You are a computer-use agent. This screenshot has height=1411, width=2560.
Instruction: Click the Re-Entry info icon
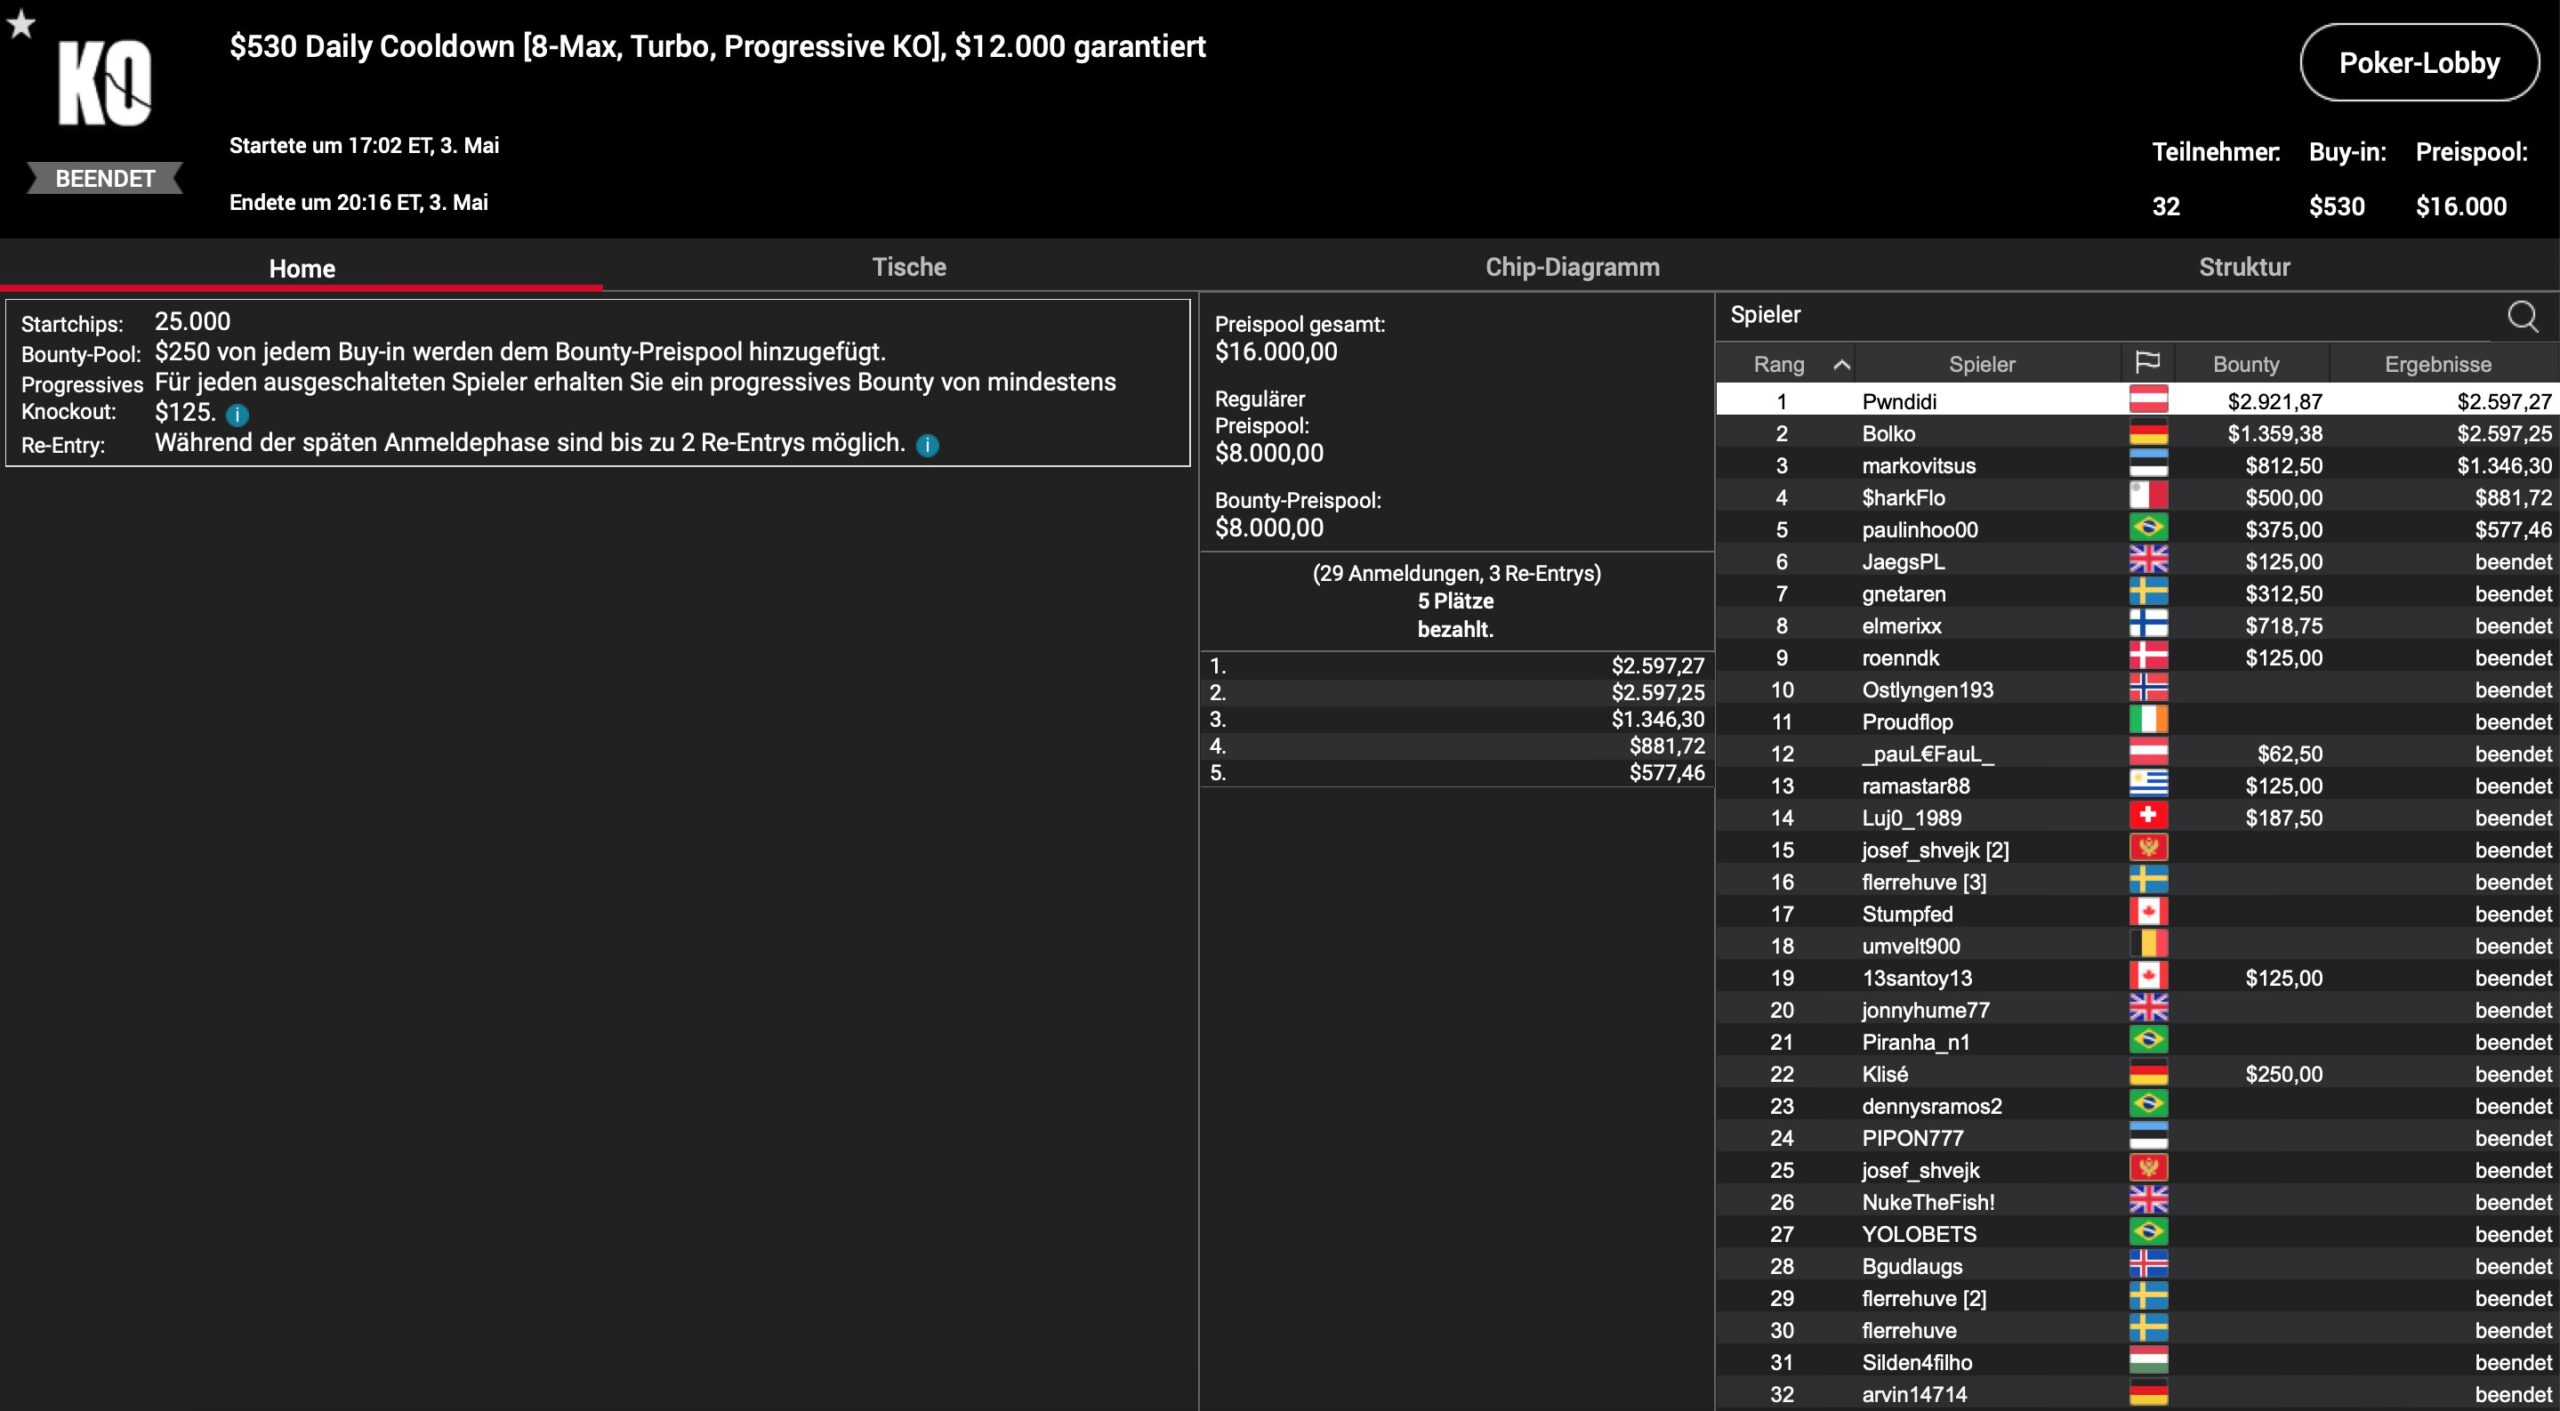pos(927,445)
